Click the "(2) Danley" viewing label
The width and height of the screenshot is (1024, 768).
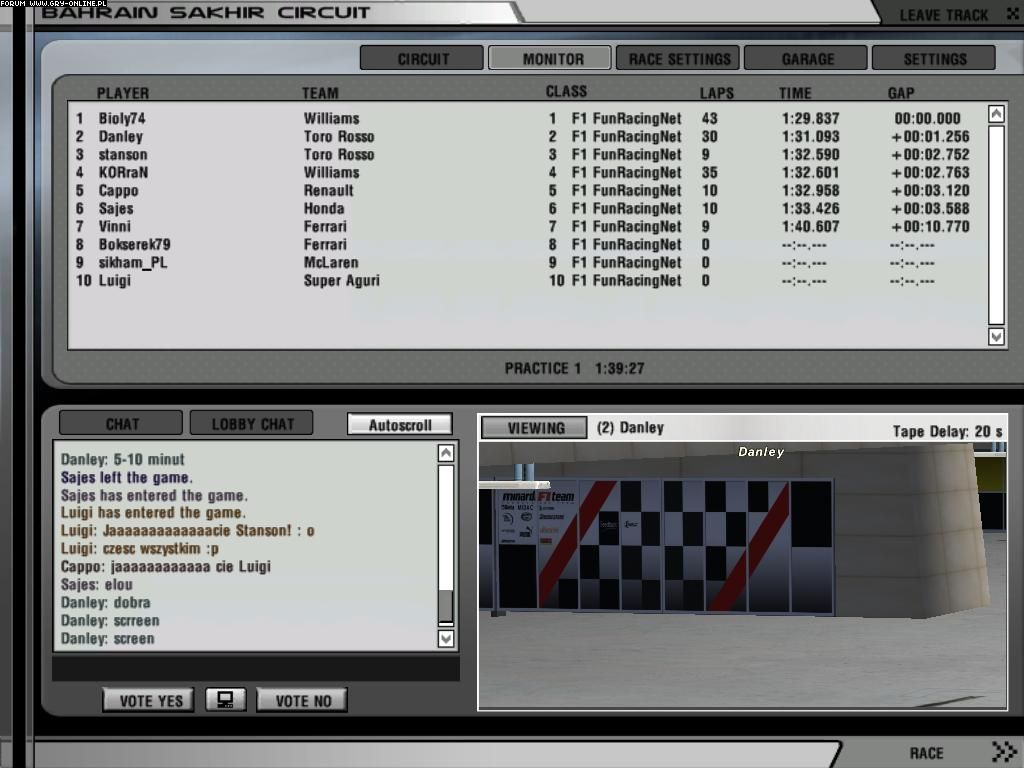(630, 428)
